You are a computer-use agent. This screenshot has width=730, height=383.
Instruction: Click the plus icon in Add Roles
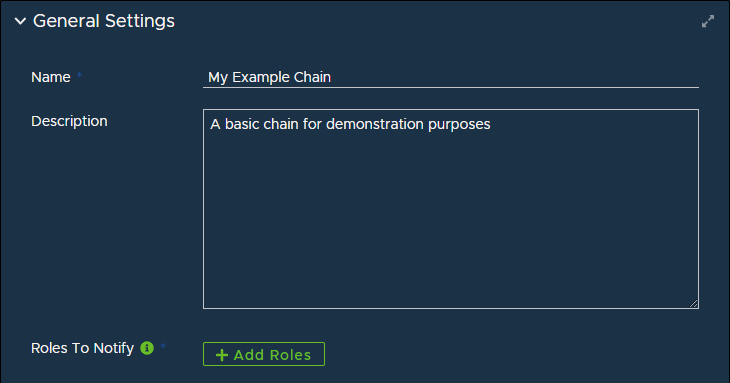pyautogui.click(x=222, y=355)
